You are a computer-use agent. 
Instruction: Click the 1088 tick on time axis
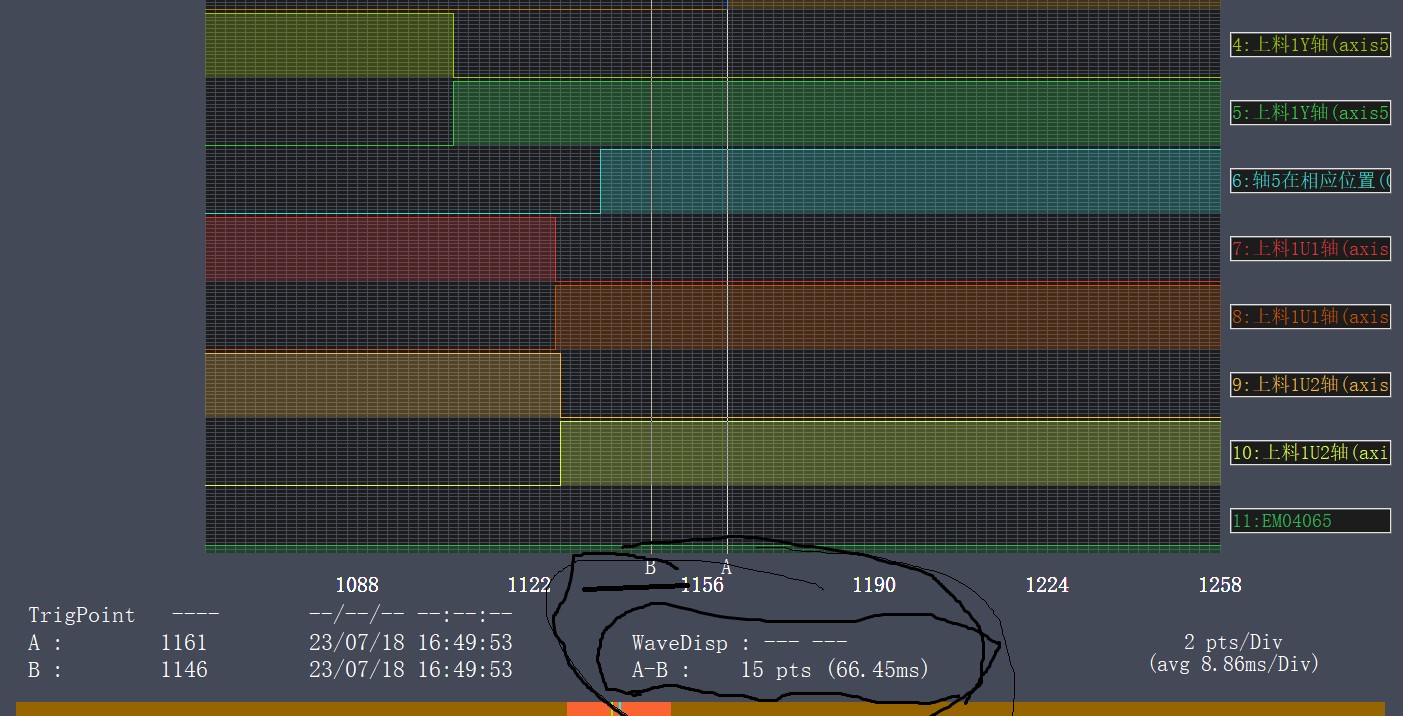point(357,585)
